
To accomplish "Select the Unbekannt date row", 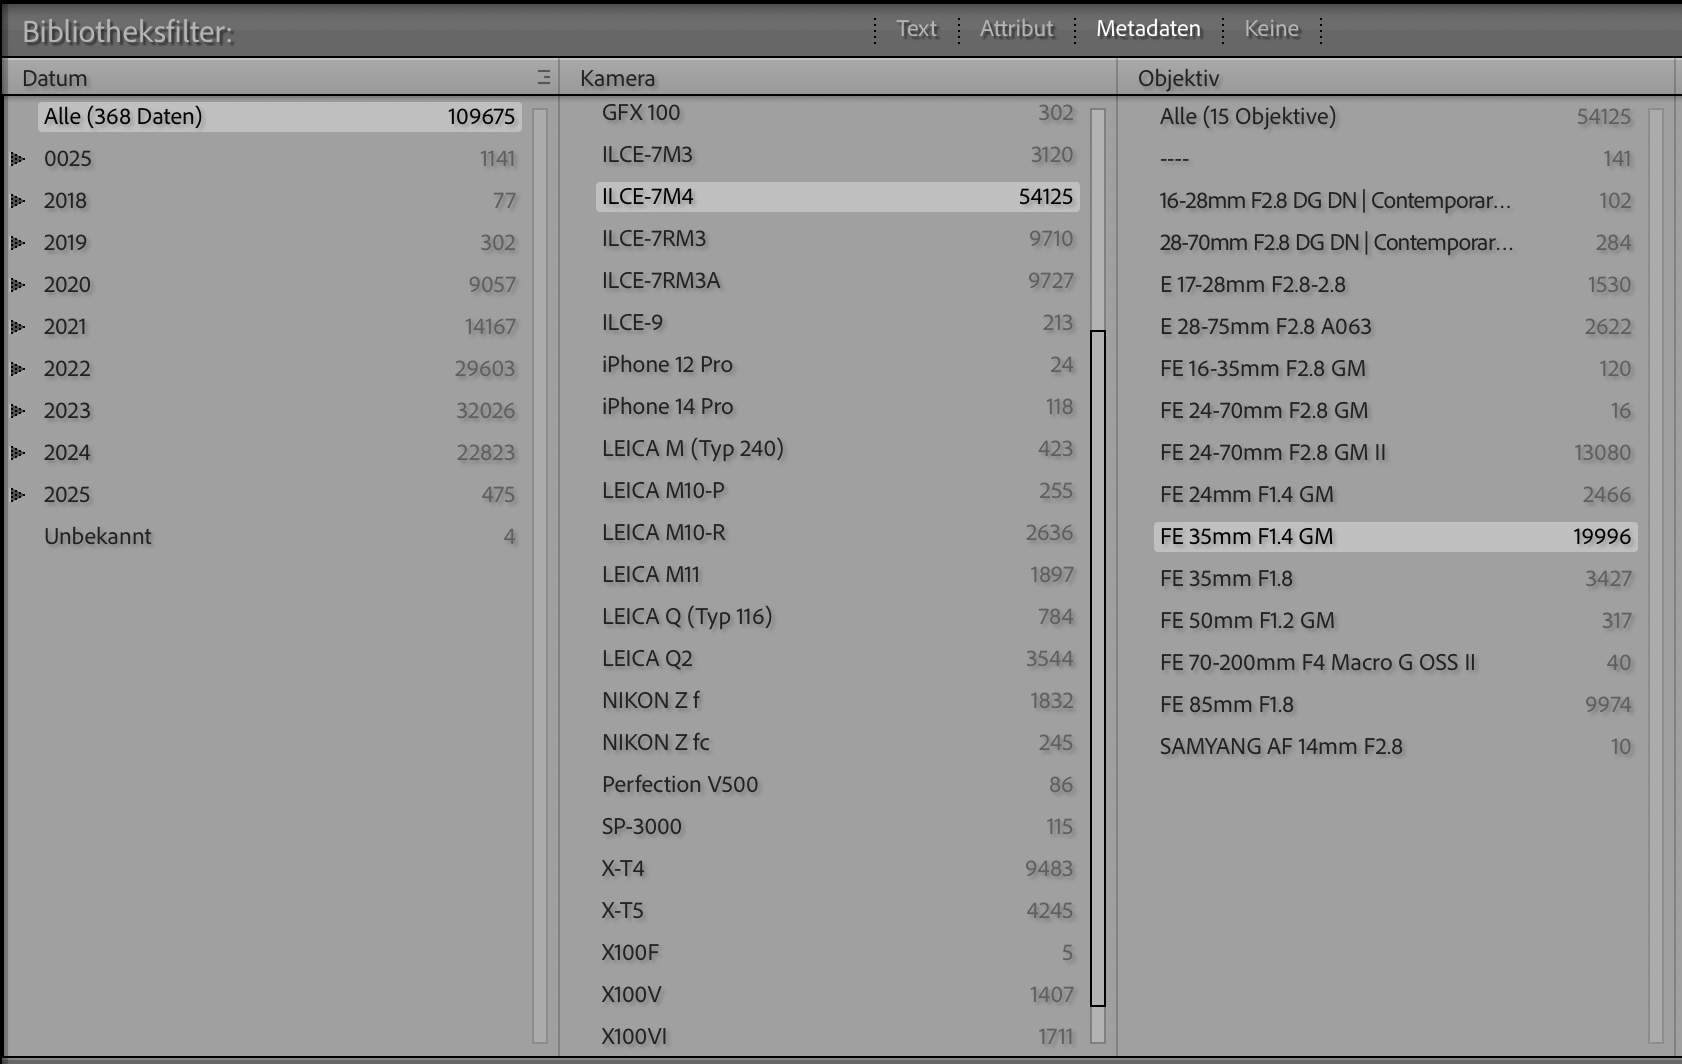I will point(279,536).
